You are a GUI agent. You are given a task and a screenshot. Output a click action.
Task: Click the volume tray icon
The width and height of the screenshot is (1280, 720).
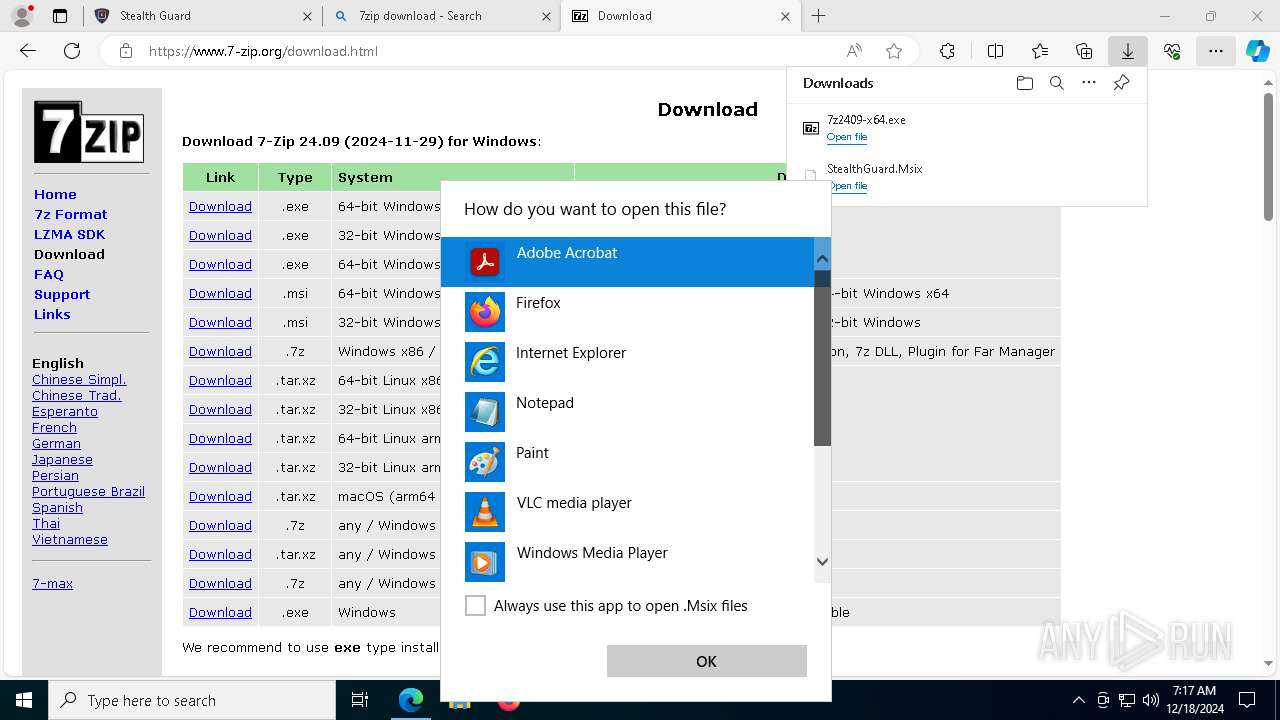pyautogui.click(x=1150, y=700)
